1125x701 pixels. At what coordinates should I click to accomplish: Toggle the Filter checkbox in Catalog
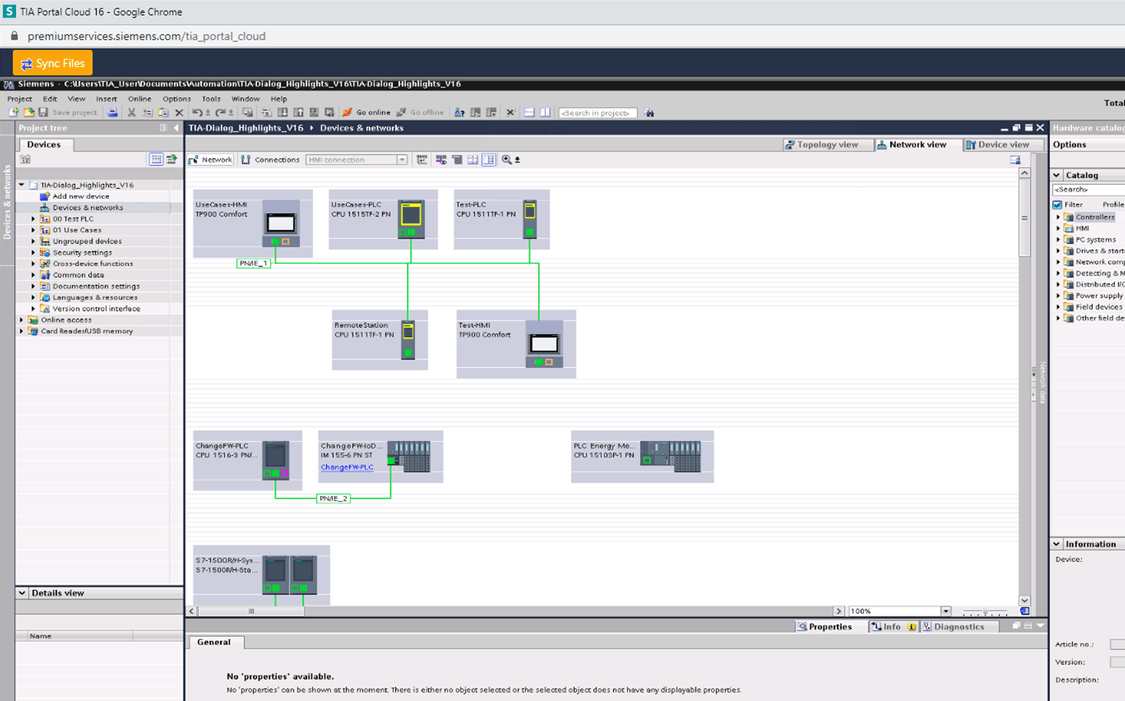(1057, 204)
